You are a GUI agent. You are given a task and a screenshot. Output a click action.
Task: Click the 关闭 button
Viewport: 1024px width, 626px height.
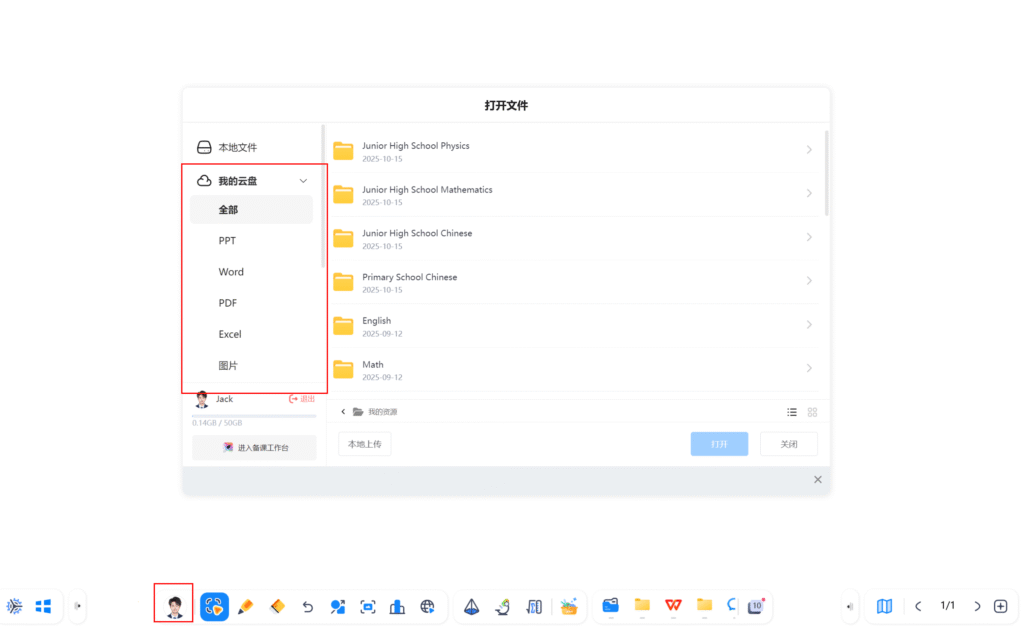point(788,444)
